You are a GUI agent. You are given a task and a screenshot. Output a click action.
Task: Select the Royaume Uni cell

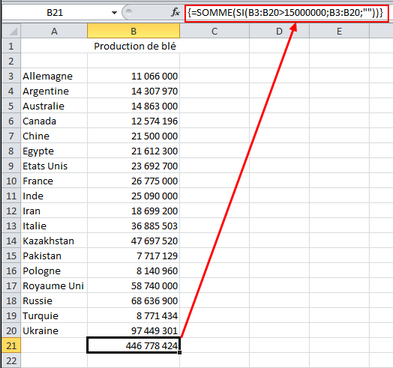(x=54, y=286)
